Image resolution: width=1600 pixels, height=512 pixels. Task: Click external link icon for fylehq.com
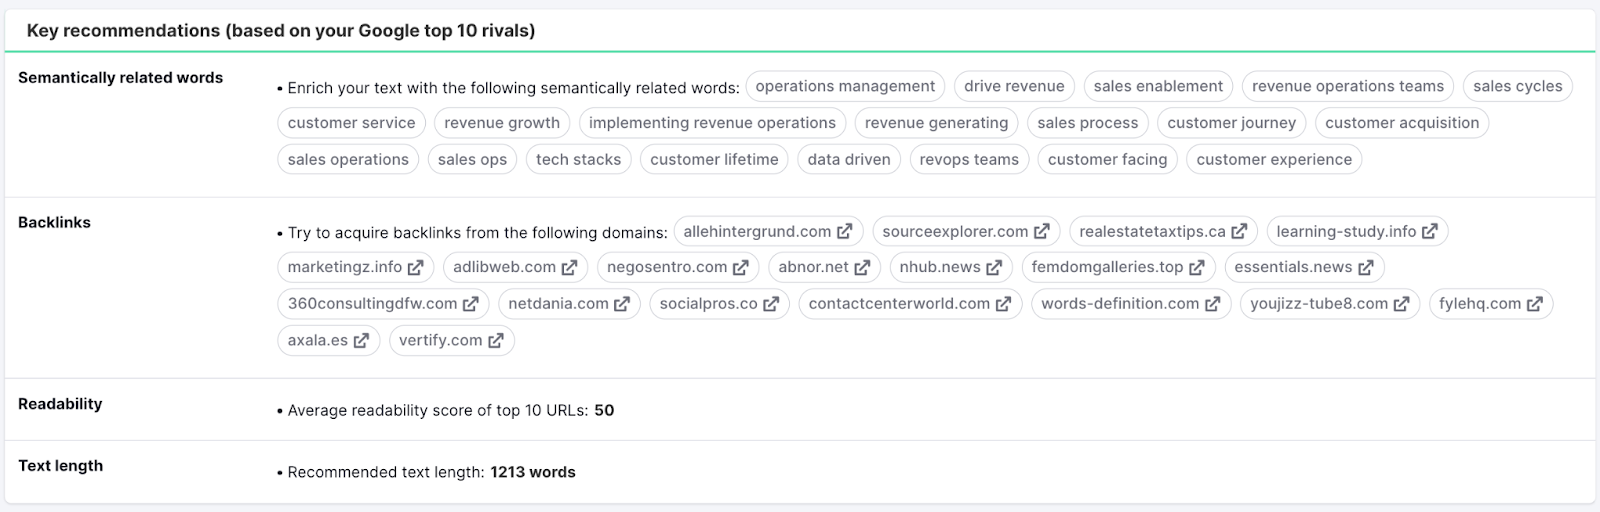(x=1534, y=304)
